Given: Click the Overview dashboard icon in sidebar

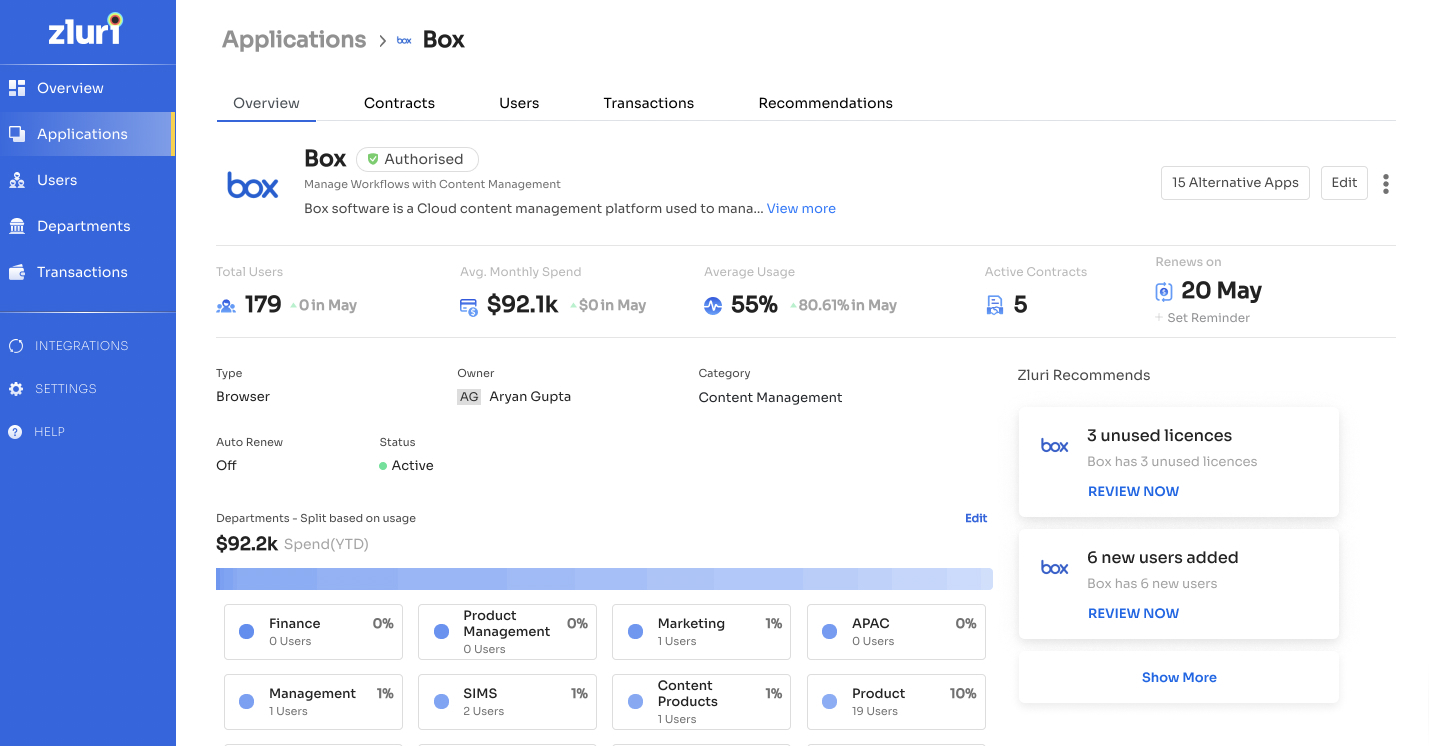Looking at the screenshot, I should (16, 88).
